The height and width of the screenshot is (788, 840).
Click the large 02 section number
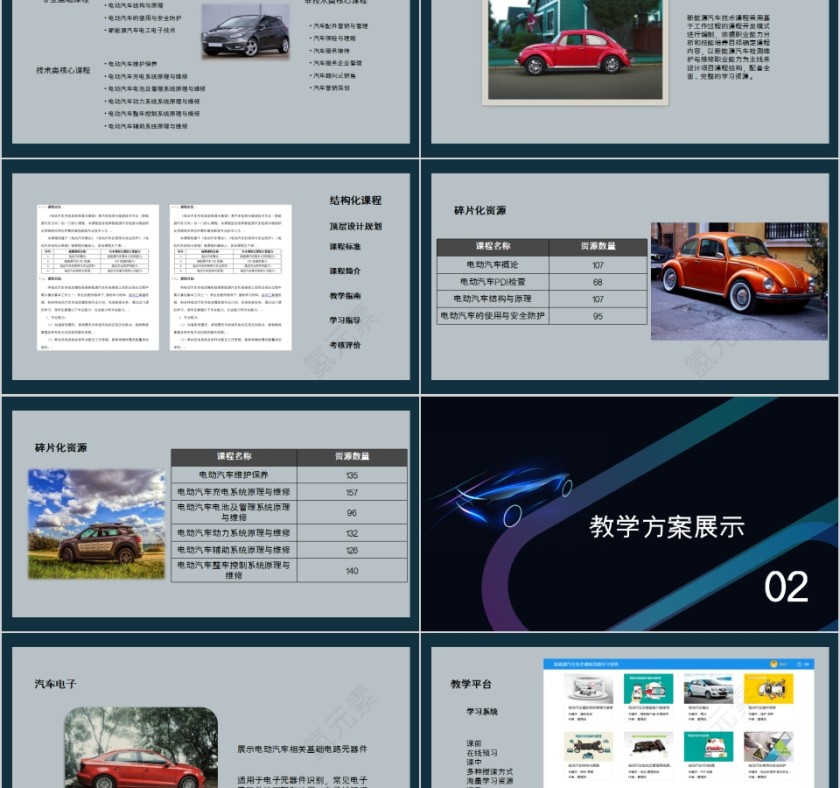(x=788, y=588)
